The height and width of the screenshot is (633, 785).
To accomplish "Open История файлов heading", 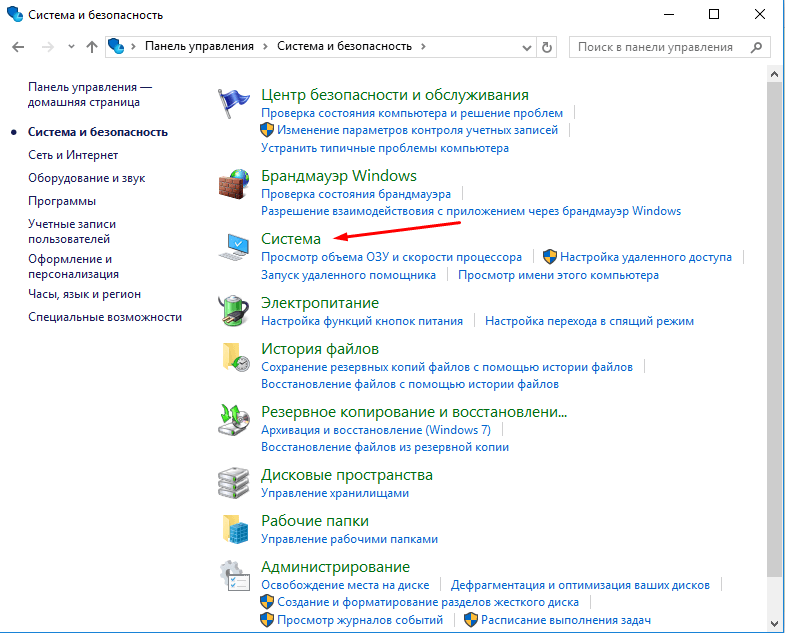I will pyautogui.click(x=320, y=349).
